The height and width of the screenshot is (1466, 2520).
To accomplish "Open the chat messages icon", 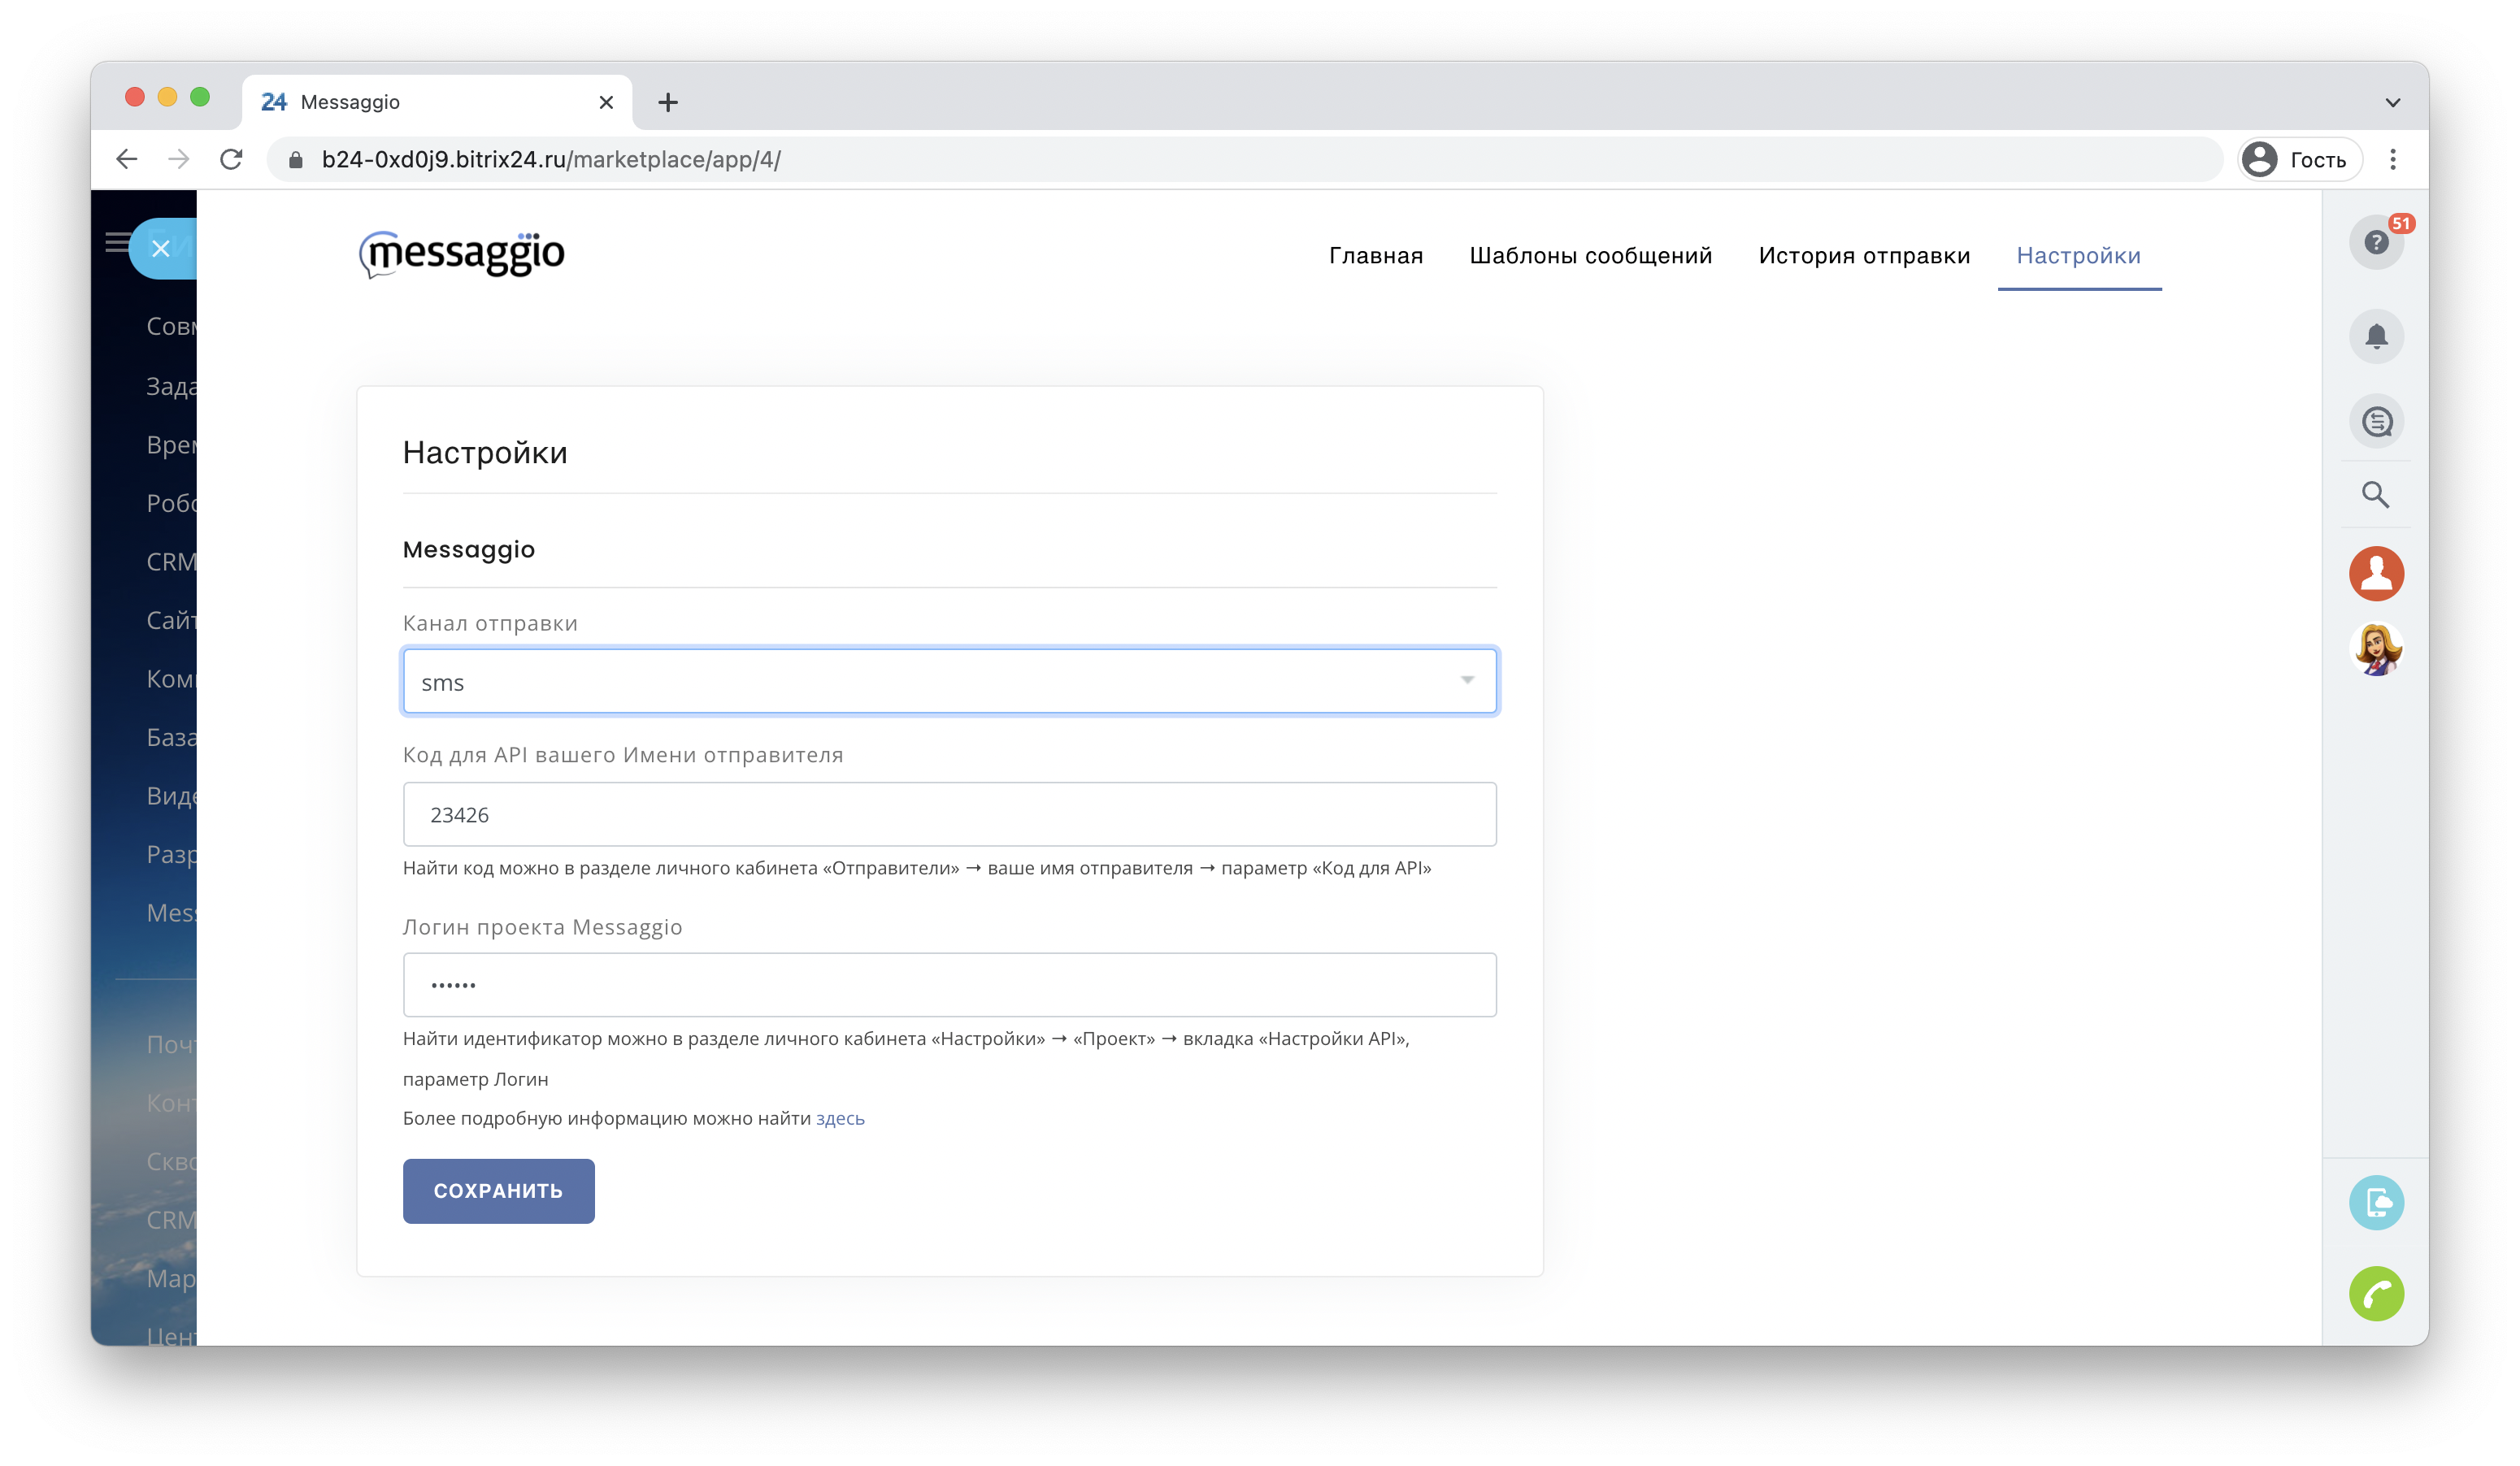I will click(x=2375, y=421).
